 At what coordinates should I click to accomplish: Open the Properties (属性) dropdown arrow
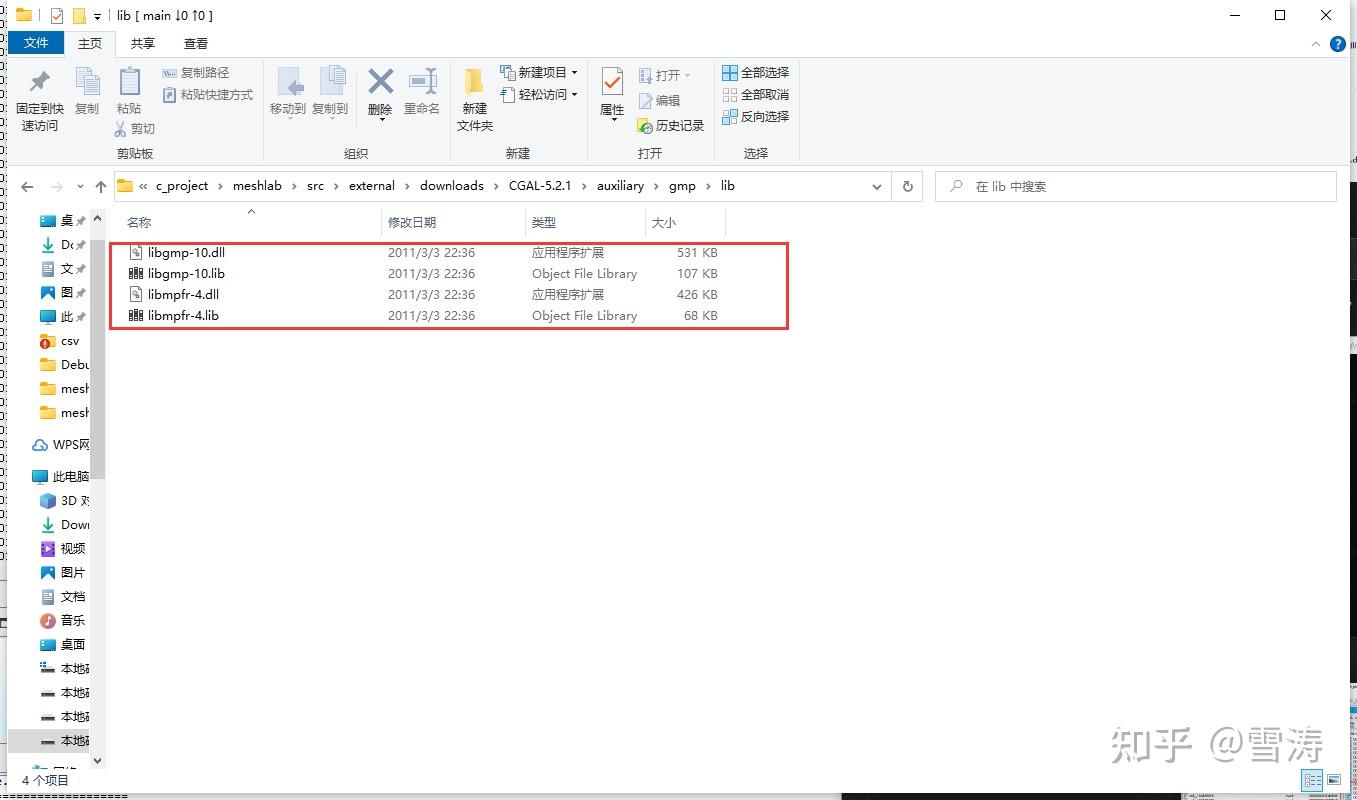tap(612, 119)
